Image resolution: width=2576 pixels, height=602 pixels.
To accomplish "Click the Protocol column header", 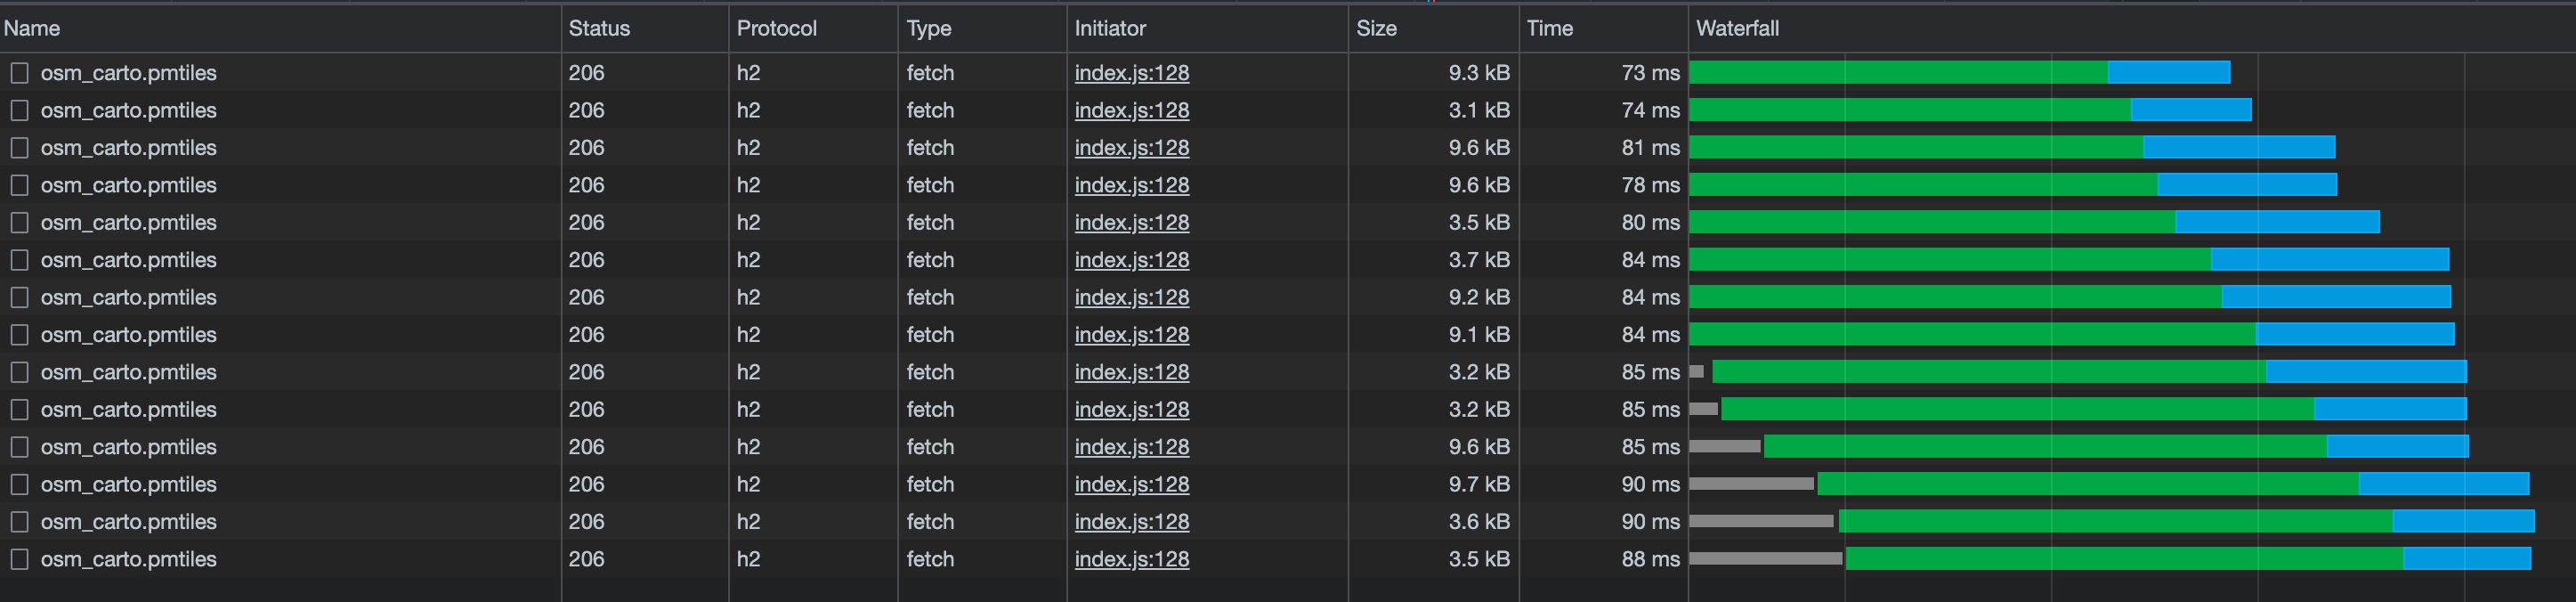I will (776, 28).
